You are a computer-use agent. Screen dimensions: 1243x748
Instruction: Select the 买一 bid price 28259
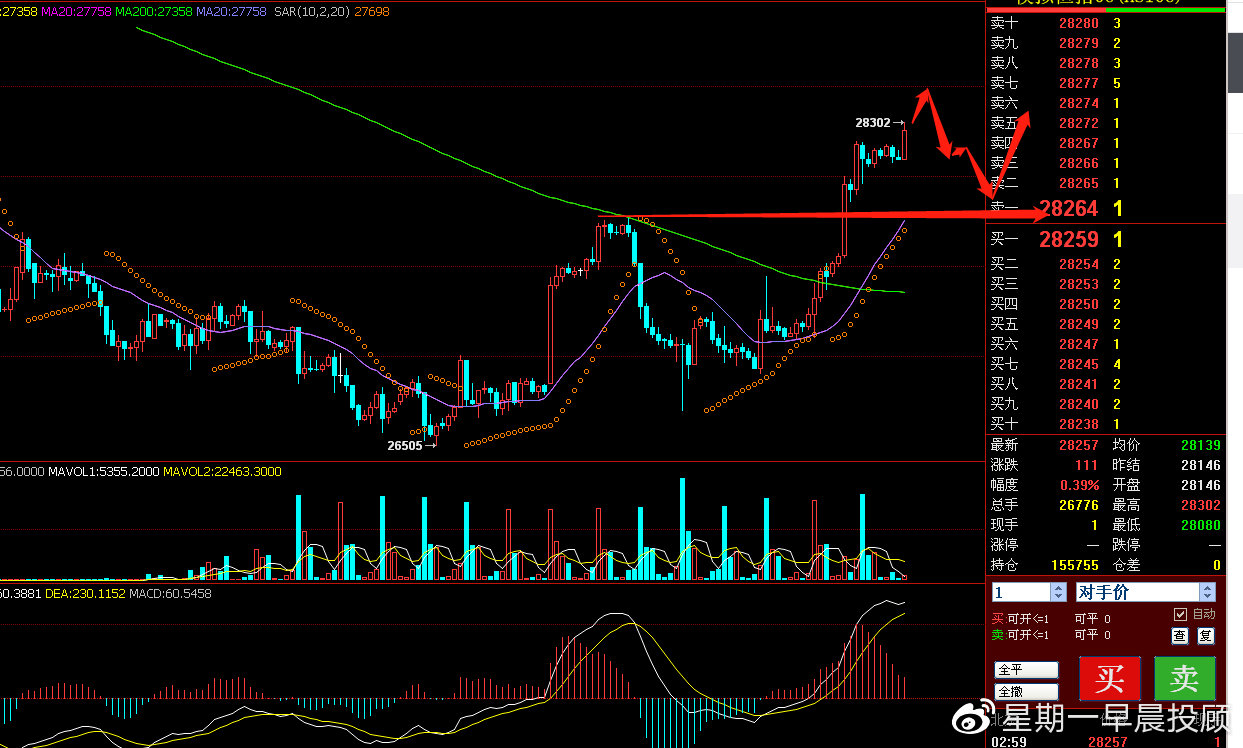[x=1068, y=240]
